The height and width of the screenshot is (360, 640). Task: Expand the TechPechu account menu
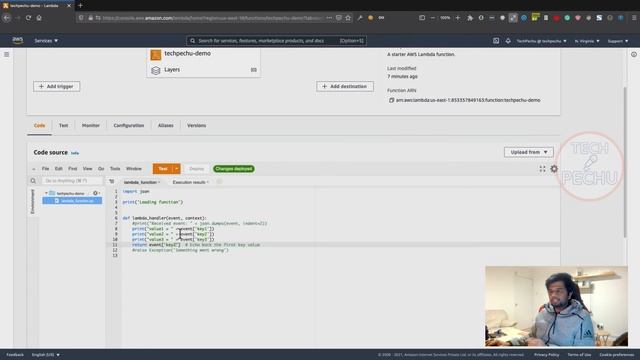[541, 41]
